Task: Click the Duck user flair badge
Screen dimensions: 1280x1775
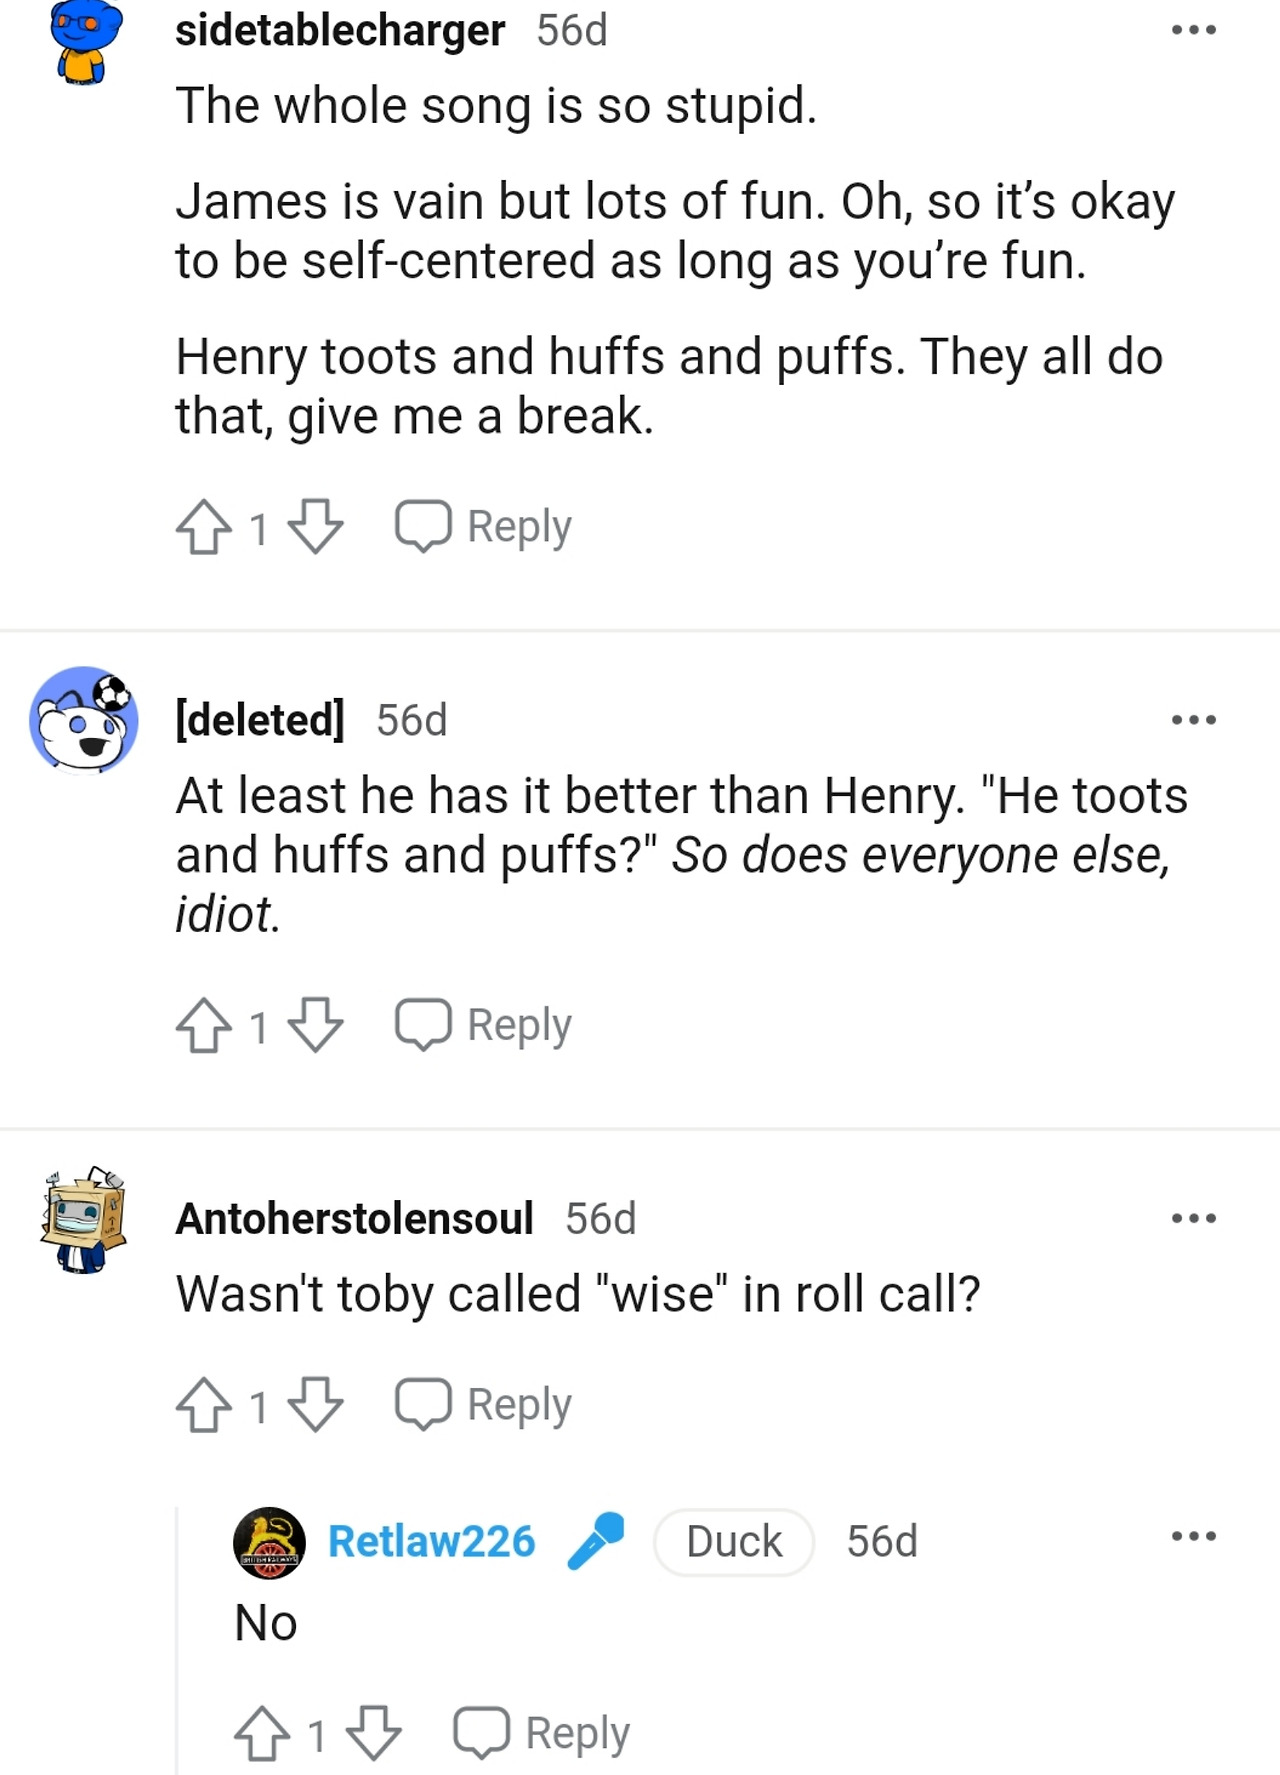Action: [x=734, y=1541]
